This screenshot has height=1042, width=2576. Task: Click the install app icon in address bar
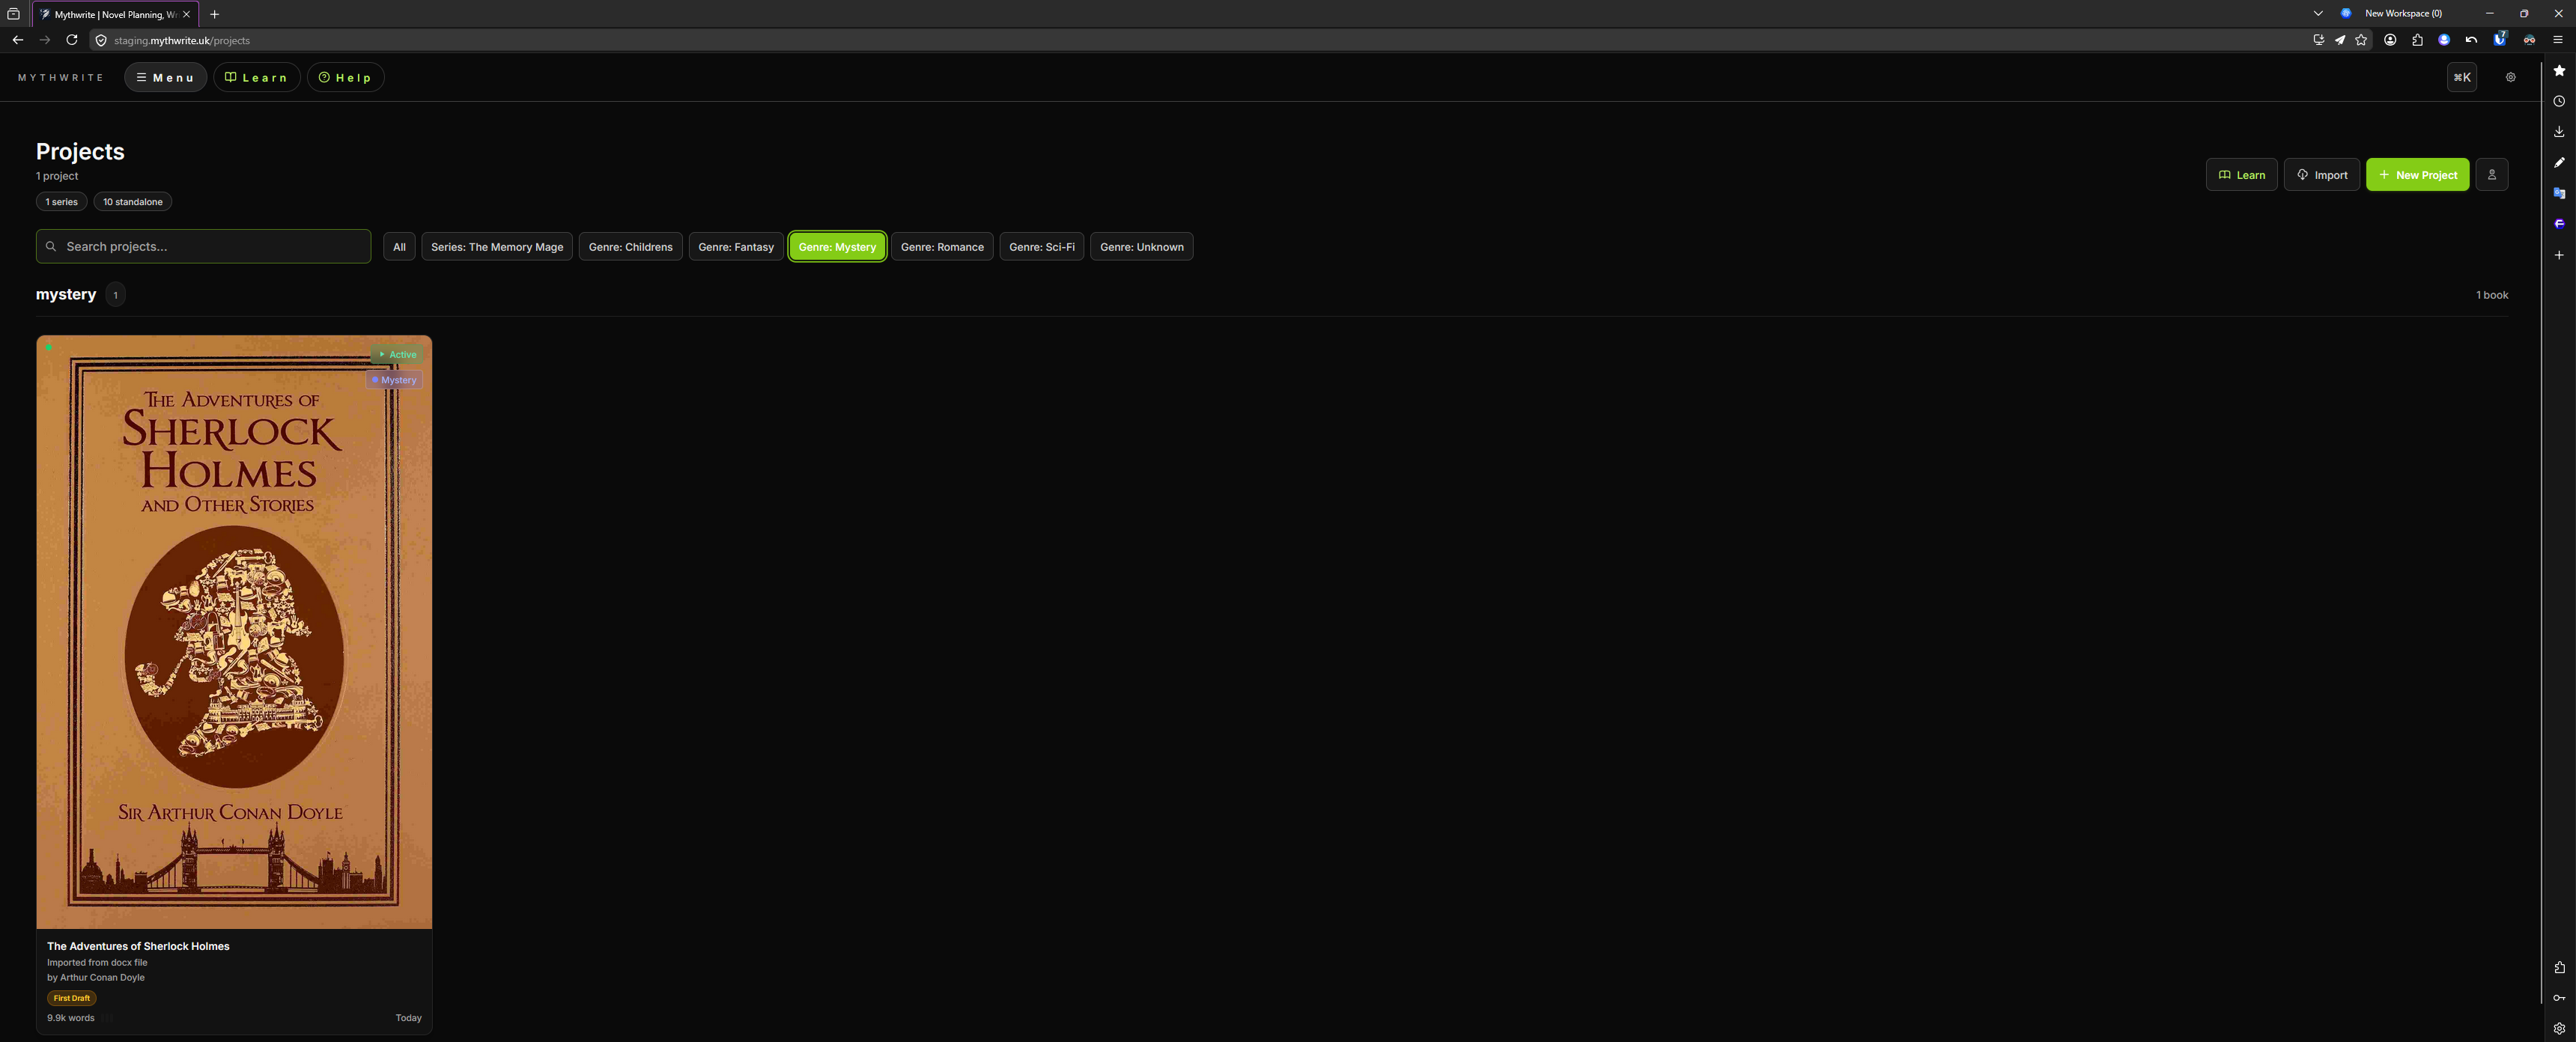coord(2318,40)
